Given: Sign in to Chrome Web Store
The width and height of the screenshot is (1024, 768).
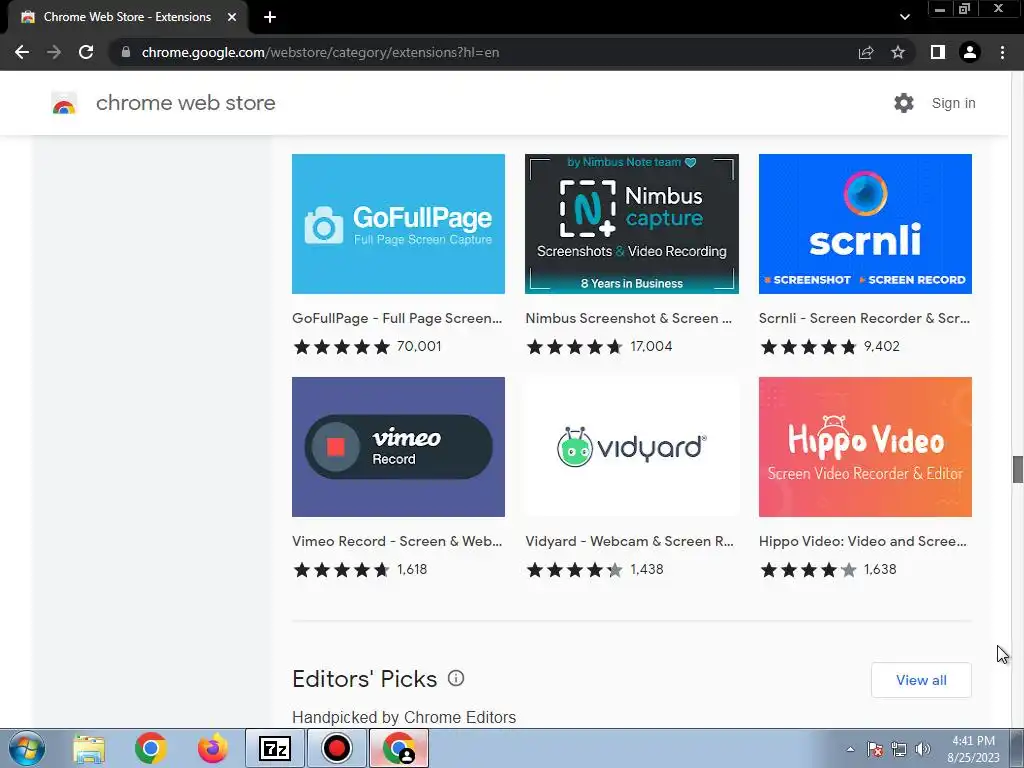Looking at the screenshot, I should (x=953, y=103).
